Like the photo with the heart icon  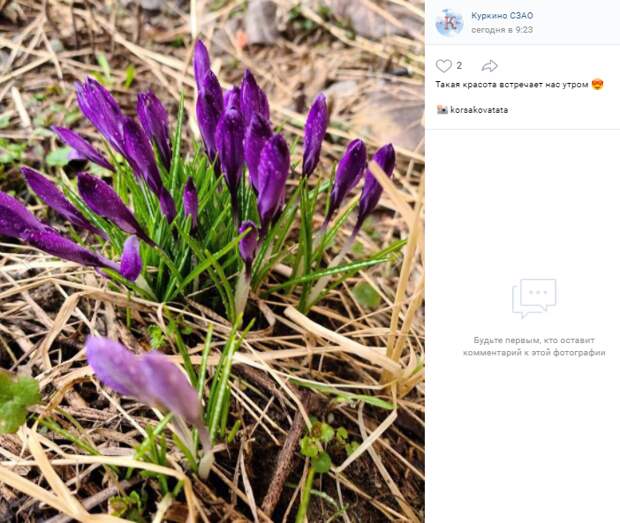point(443,66)
